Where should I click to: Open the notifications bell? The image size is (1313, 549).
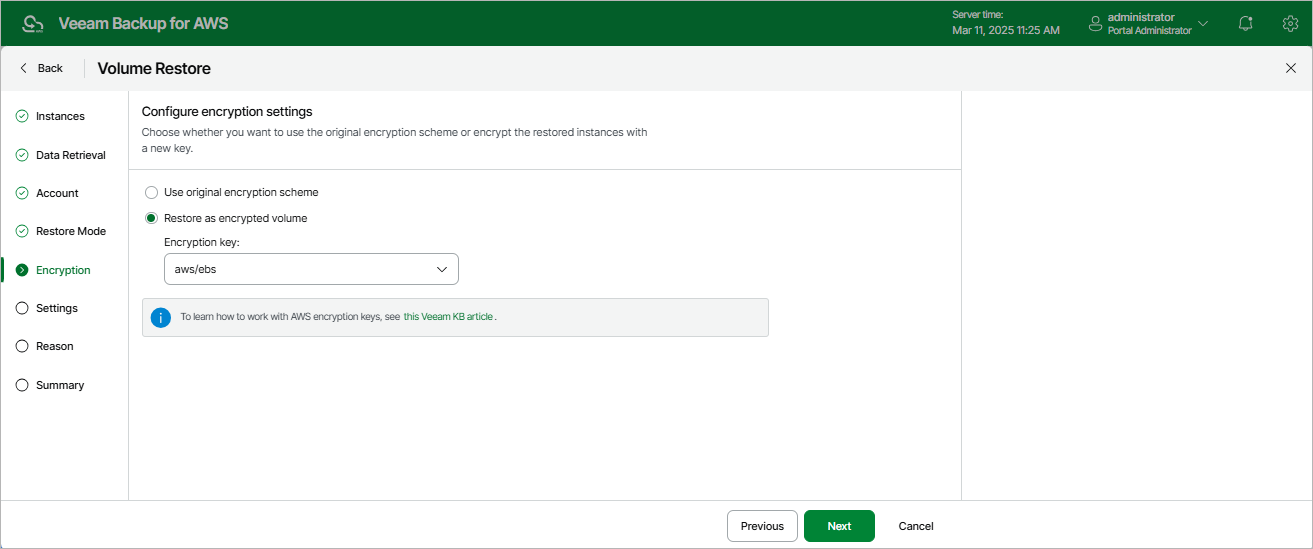pyautogui.click(x=1246, y=23)
